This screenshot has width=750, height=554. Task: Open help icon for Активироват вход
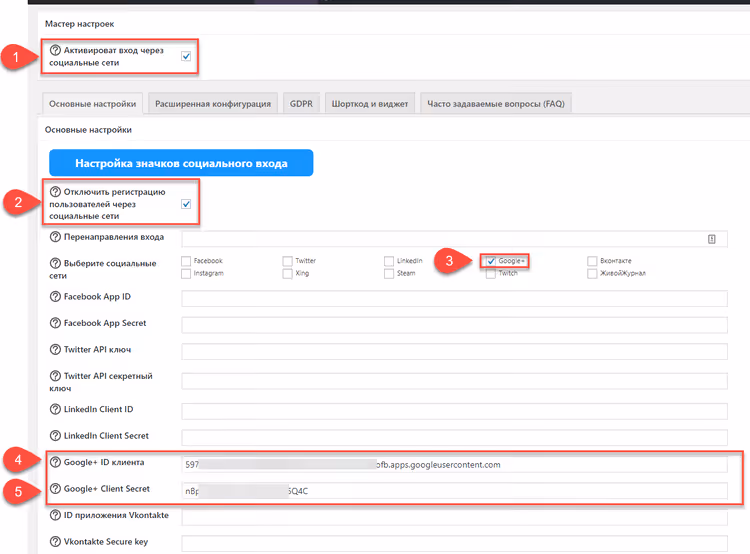[55, 50]
